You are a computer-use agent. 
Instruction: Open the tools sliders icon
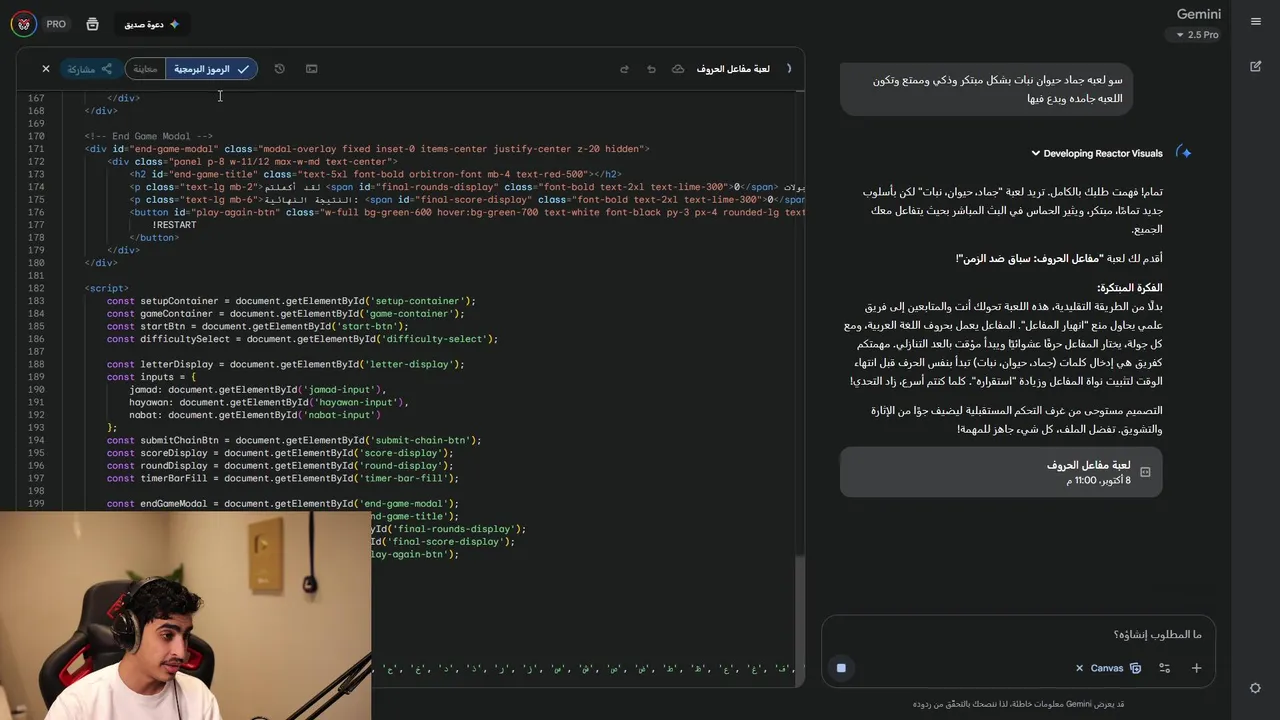(x=1165, y=668)
